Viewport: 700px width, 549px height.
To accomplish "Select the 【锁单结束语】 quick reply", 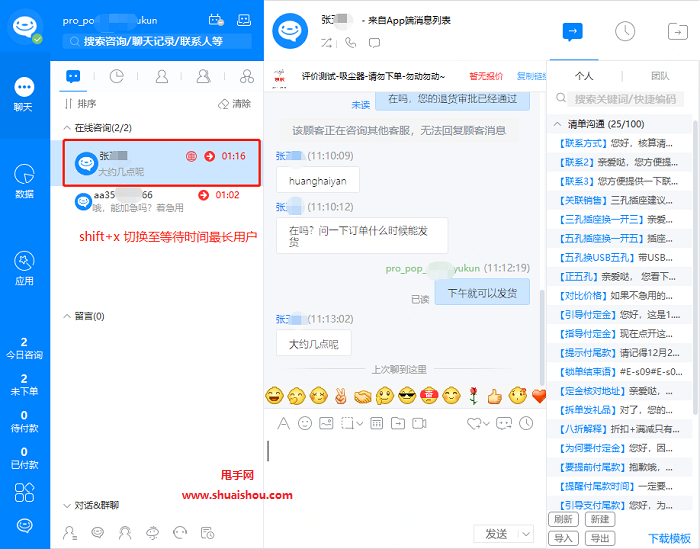I will tap(620, 372).
